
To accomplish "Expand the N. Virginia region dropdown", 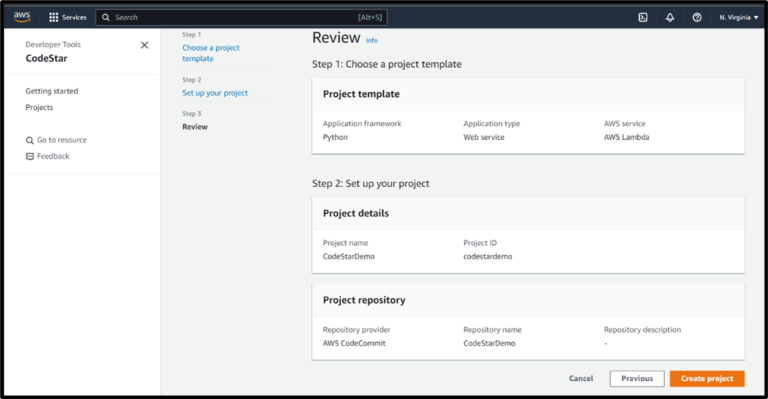I will 739,17.
